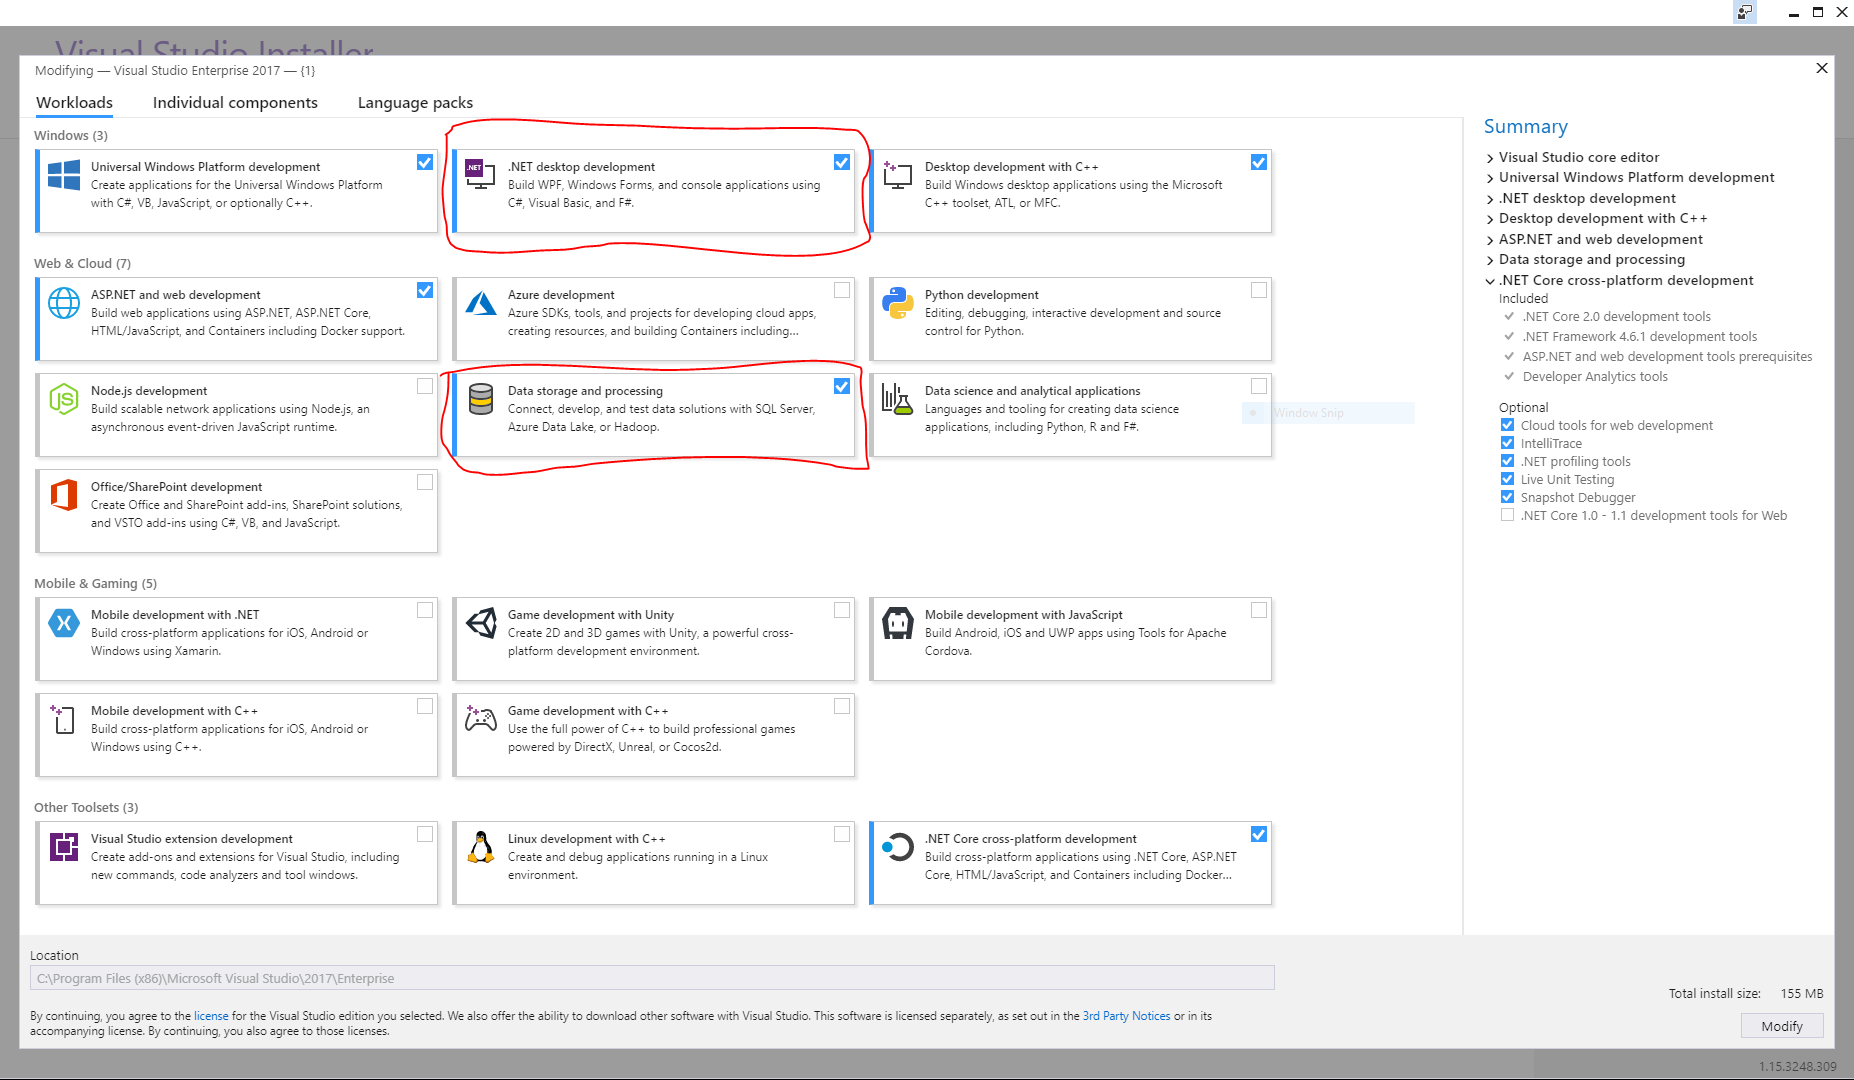
Task: Expand Universal Windows Platform development summary
Action: 1490,178
